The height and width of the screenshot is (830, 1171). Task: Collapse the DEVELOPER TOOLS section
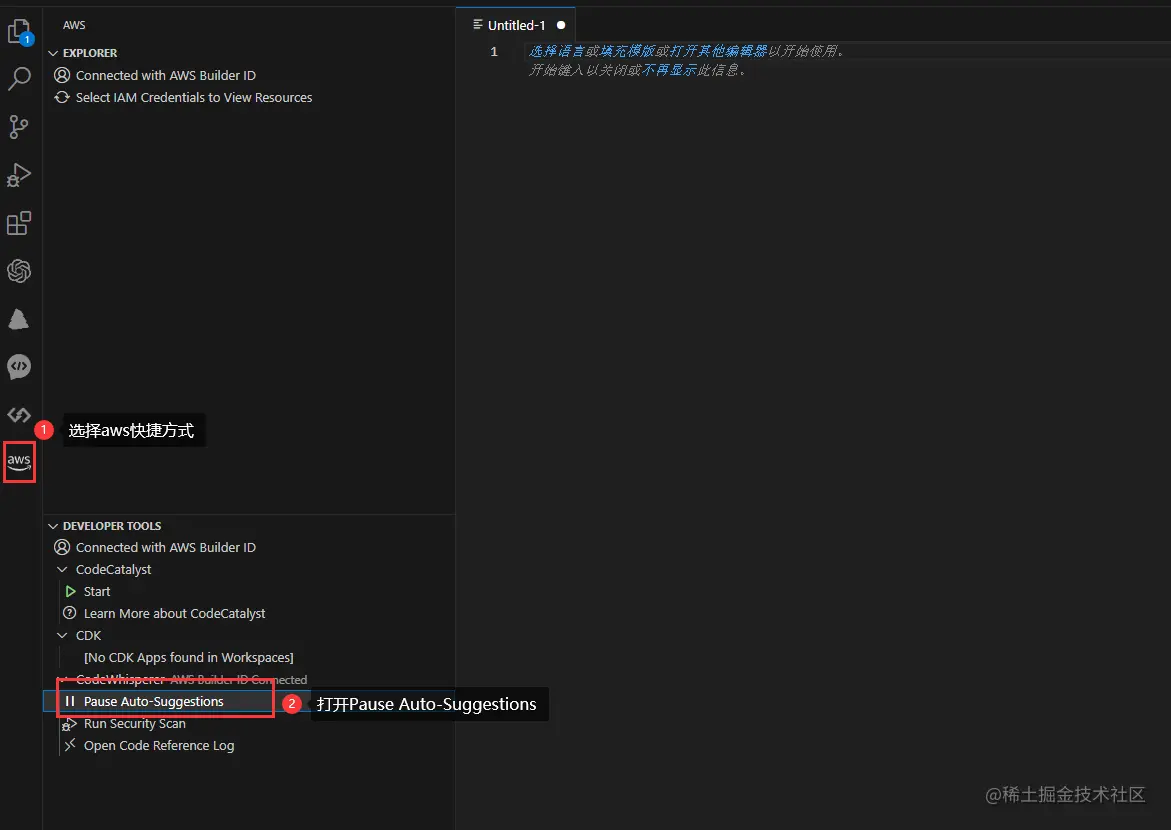point(53,526)
